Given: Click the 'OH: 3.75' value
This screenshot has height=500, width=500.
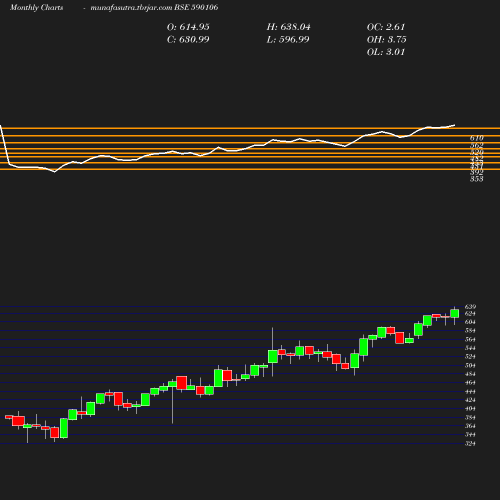Looking at the screenshot, I should pos(387,39).
